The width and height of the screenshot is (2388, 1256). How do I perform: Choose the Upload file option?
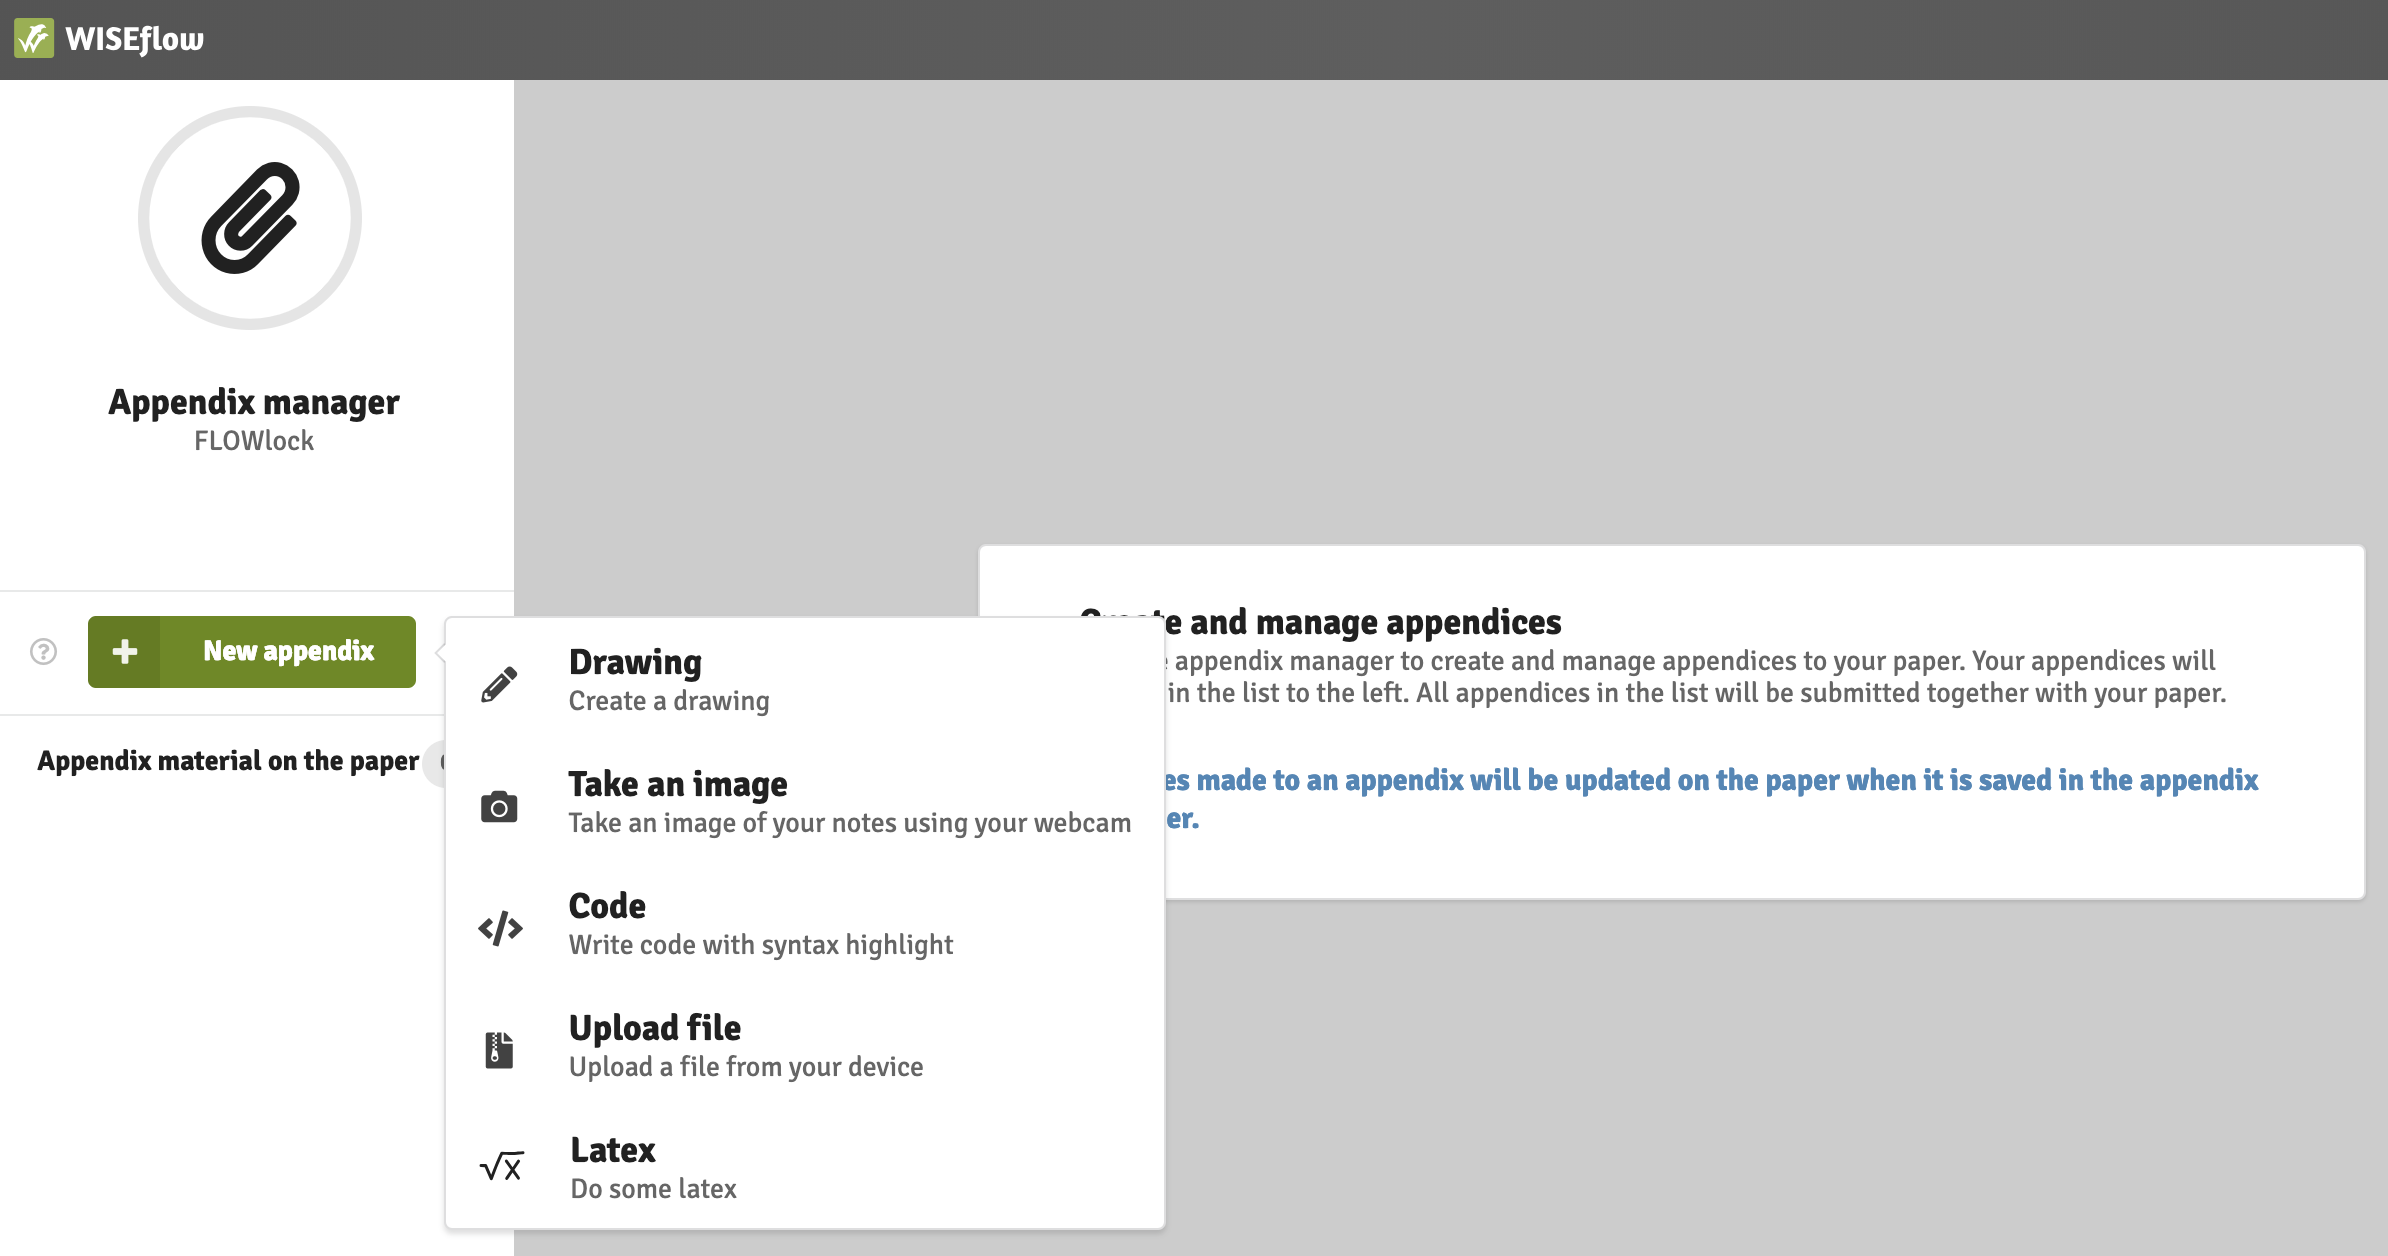pos(805,1047)
